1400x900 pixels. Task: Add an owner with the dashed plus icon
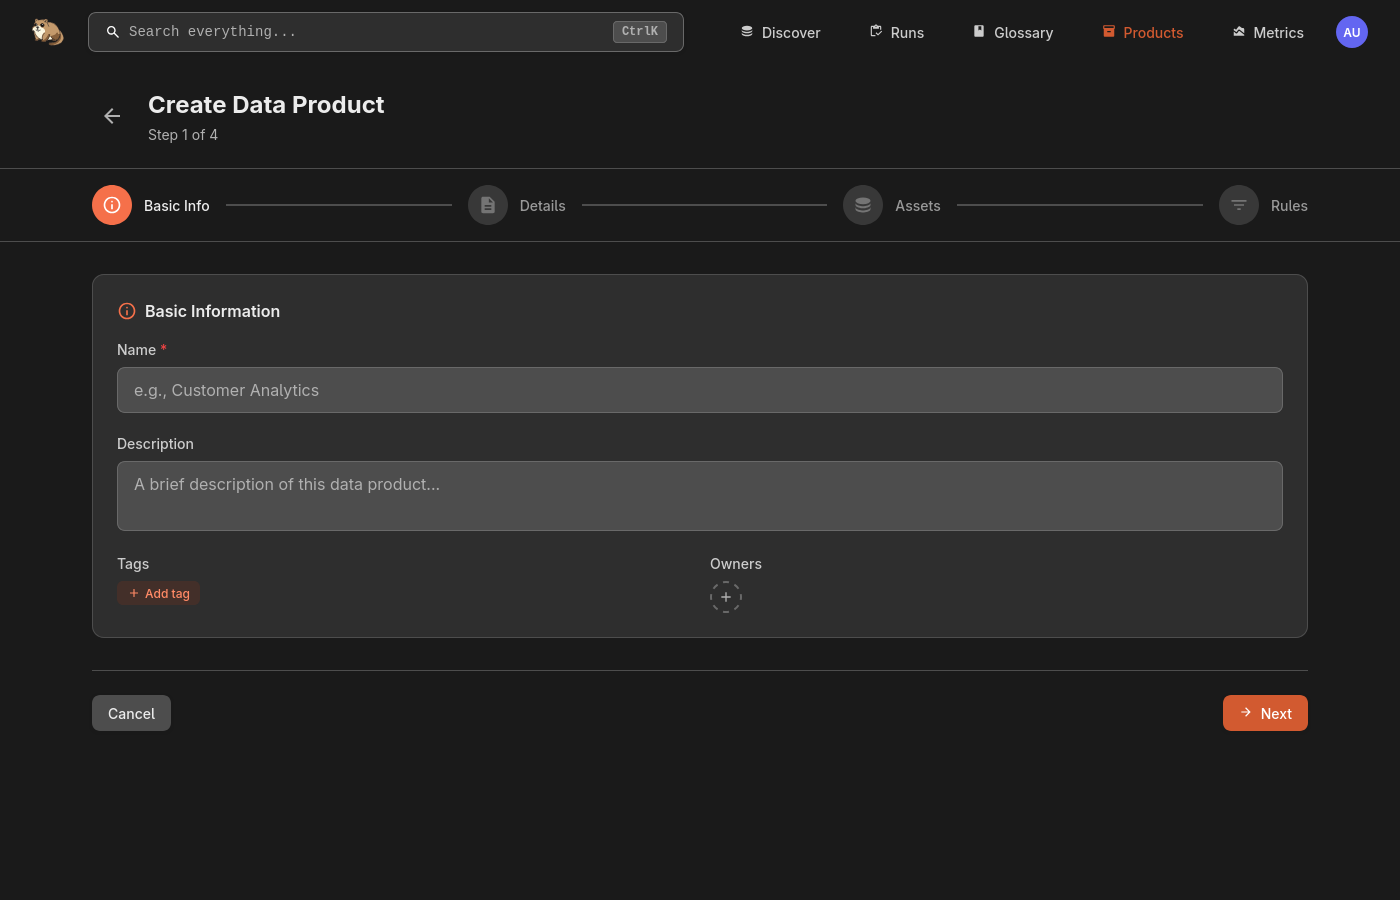[x=726, y=597]
